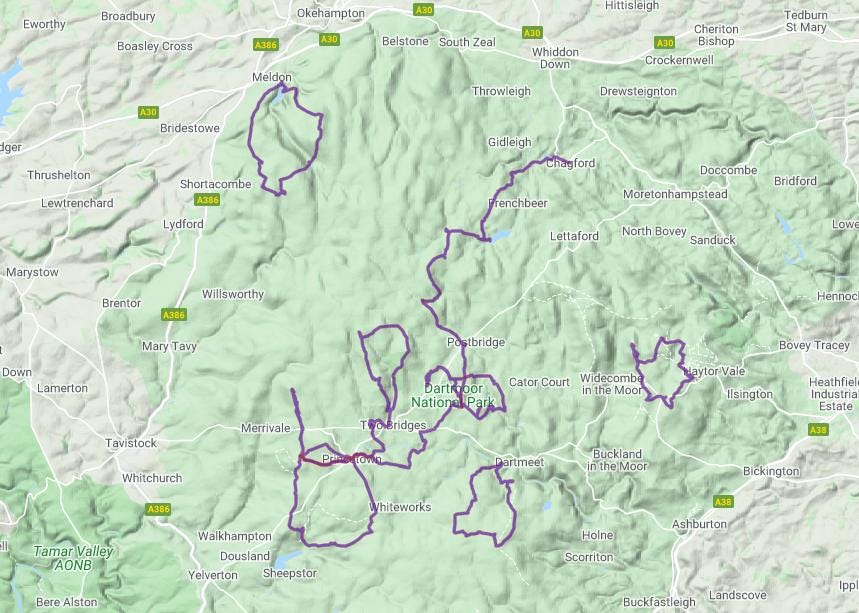The height and width of the screenshot is (613, 859).
Task: Click the Tamar Valley AONB label
Action: [73, 558]
